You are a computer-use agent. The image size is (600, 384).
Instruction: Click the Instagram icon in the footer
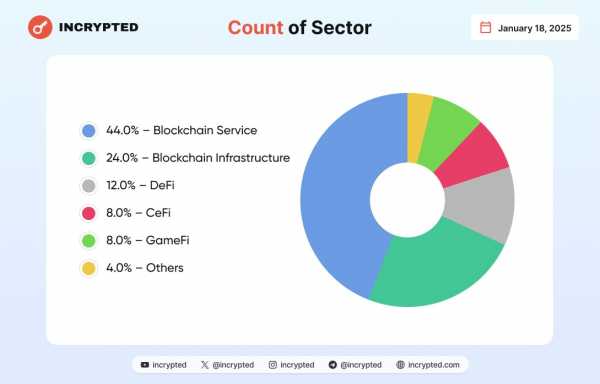272,365
